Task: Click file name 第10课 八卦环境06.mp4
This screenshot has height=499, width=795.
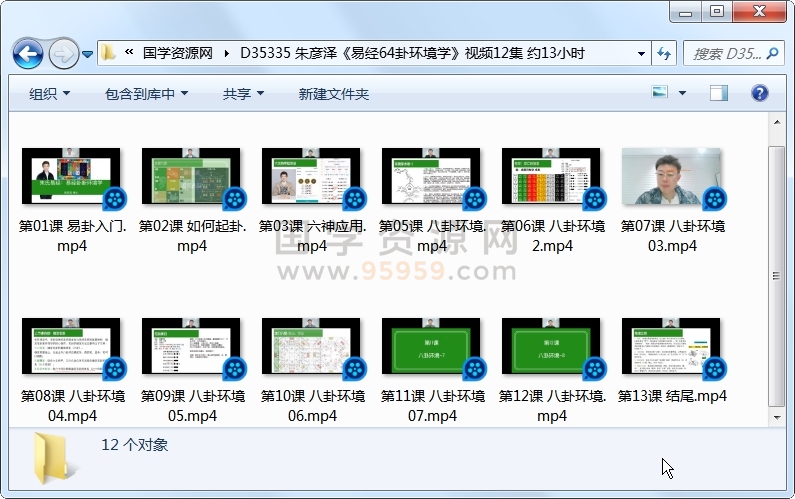Action: point(312,406)
